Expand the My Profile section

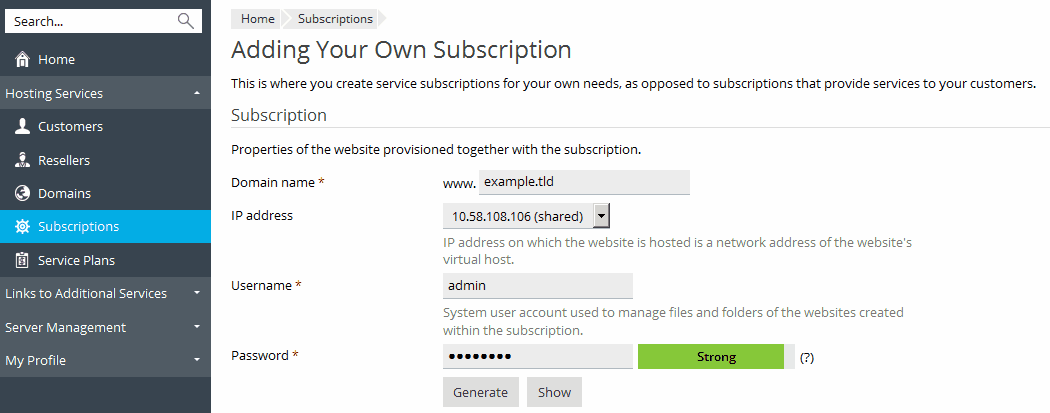tap(197, 360)
